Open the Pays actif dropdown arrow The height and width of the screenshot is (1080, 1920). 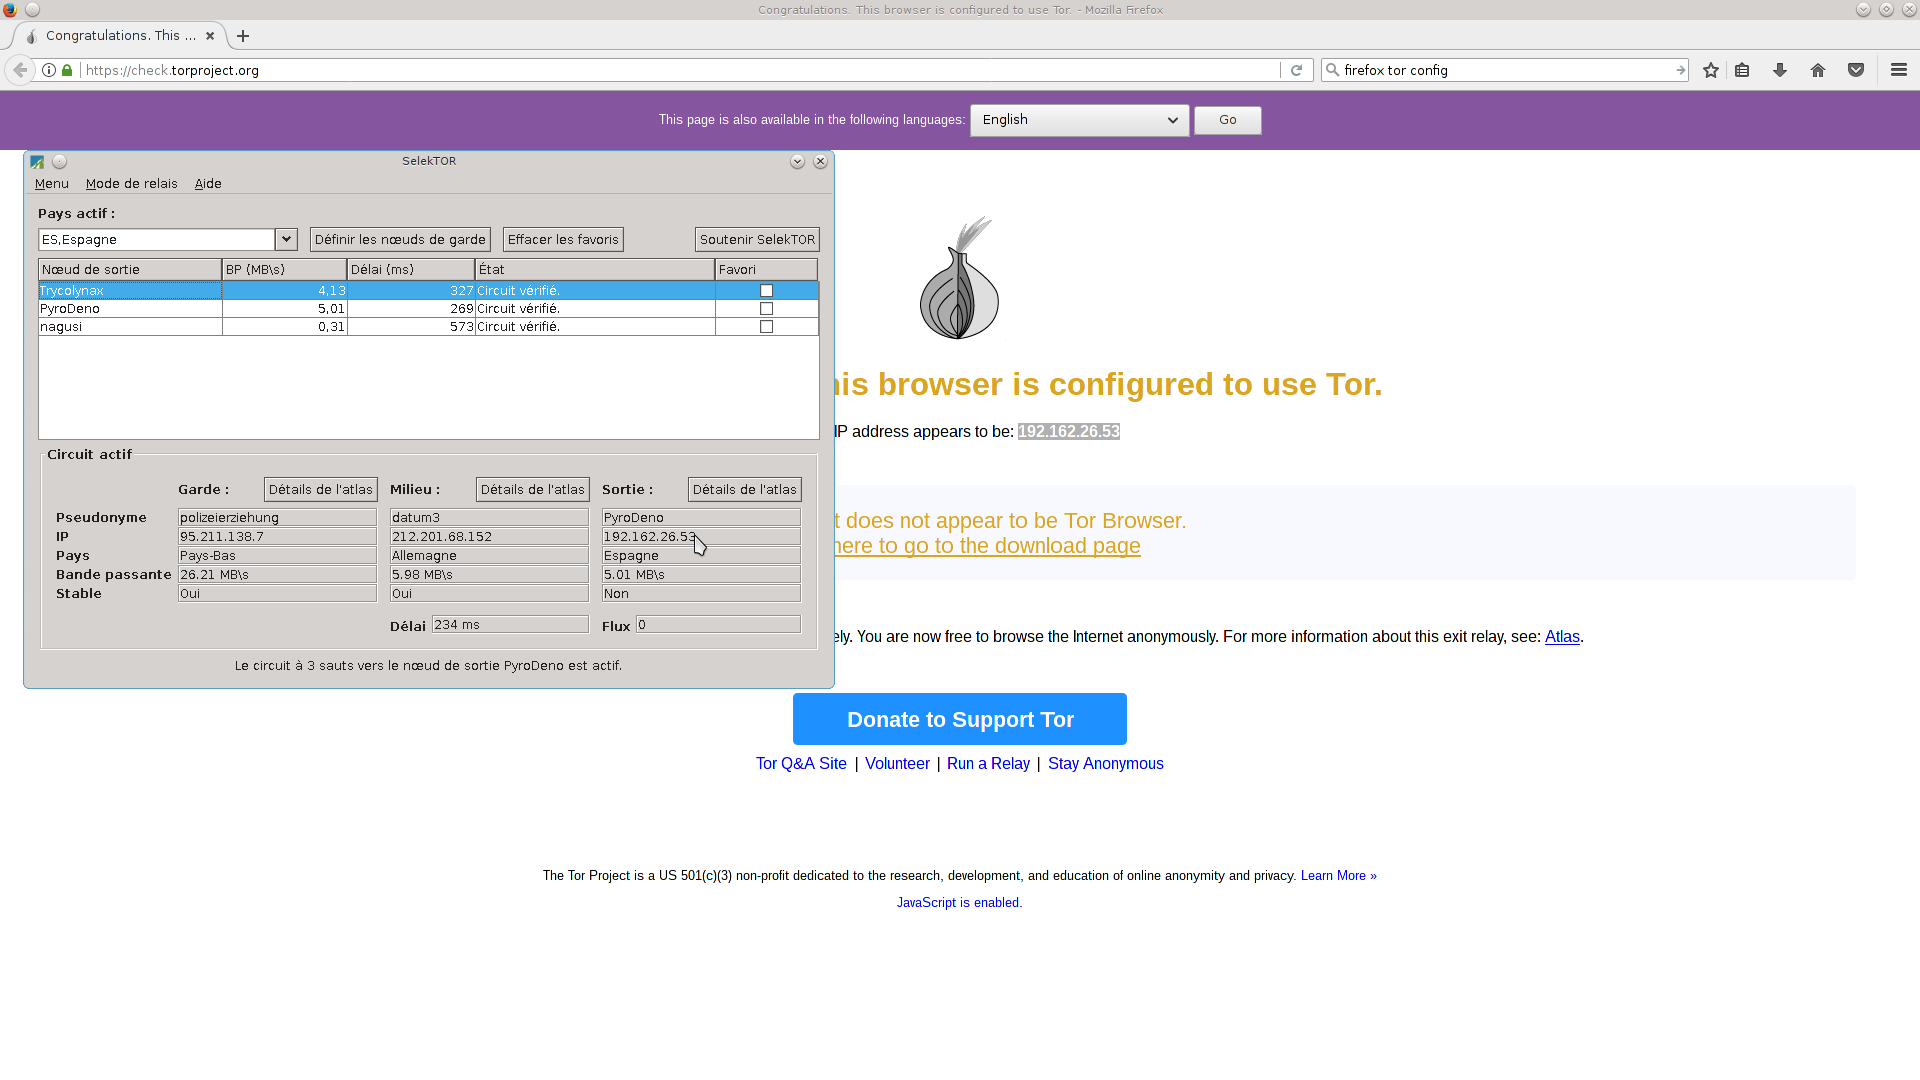click(x=286, y=239)
